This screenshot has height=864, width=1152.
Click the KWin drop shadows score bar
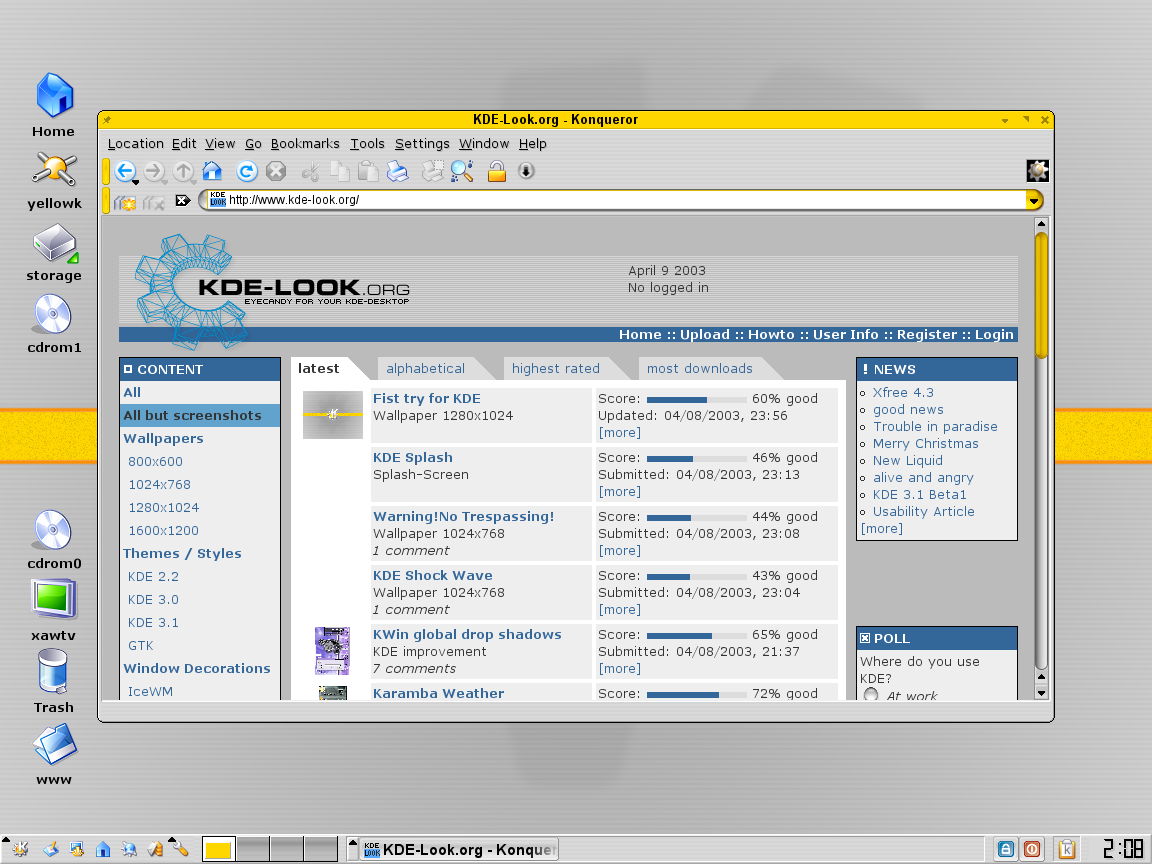(696, 635)
